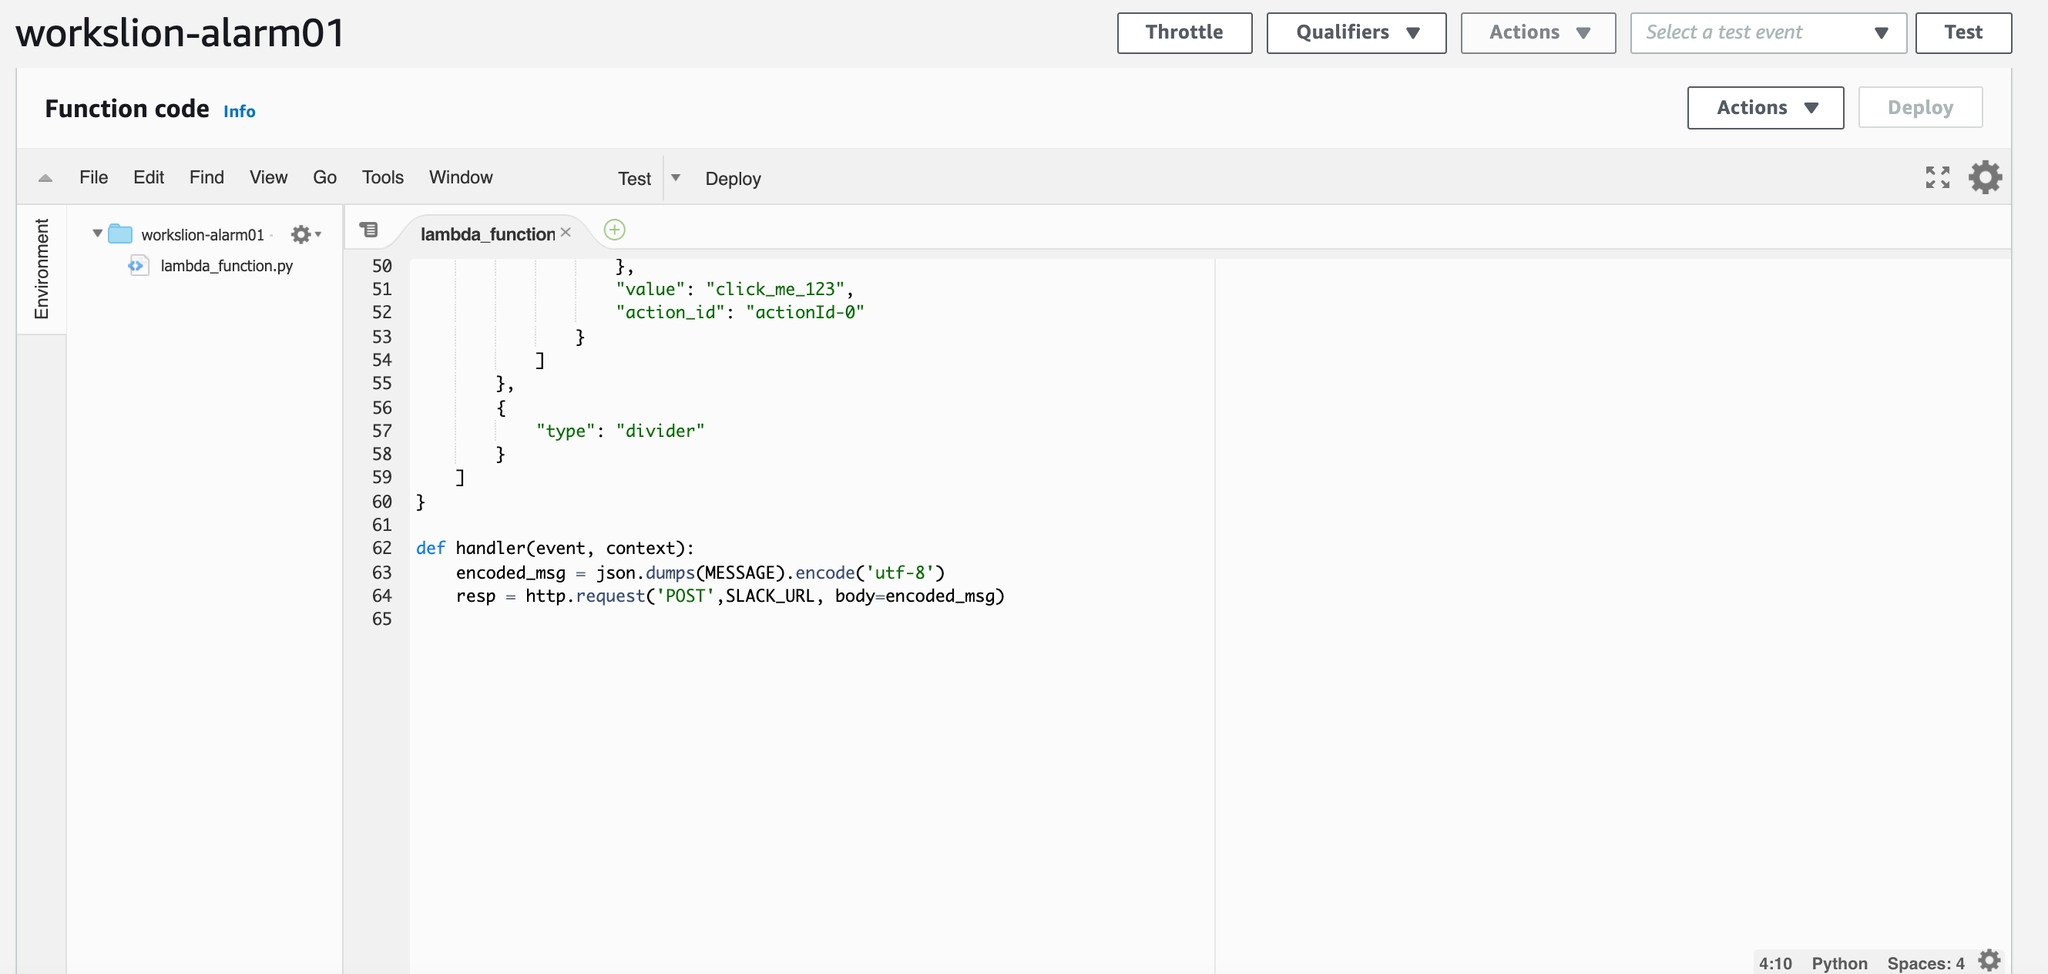Viewport: 2048px width, 974px height.
Task: Click the fullscreen expand editor icon
Action: click(1937, 178)
